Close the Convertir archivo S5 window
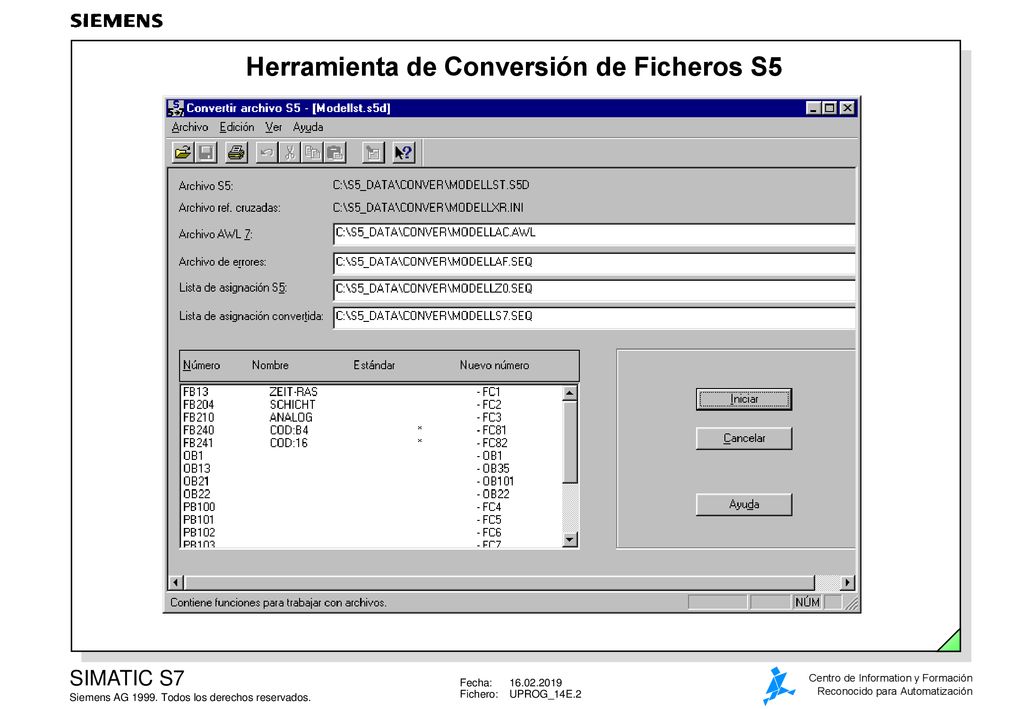This screenshot has width=1024, height=709. [847, 108]
